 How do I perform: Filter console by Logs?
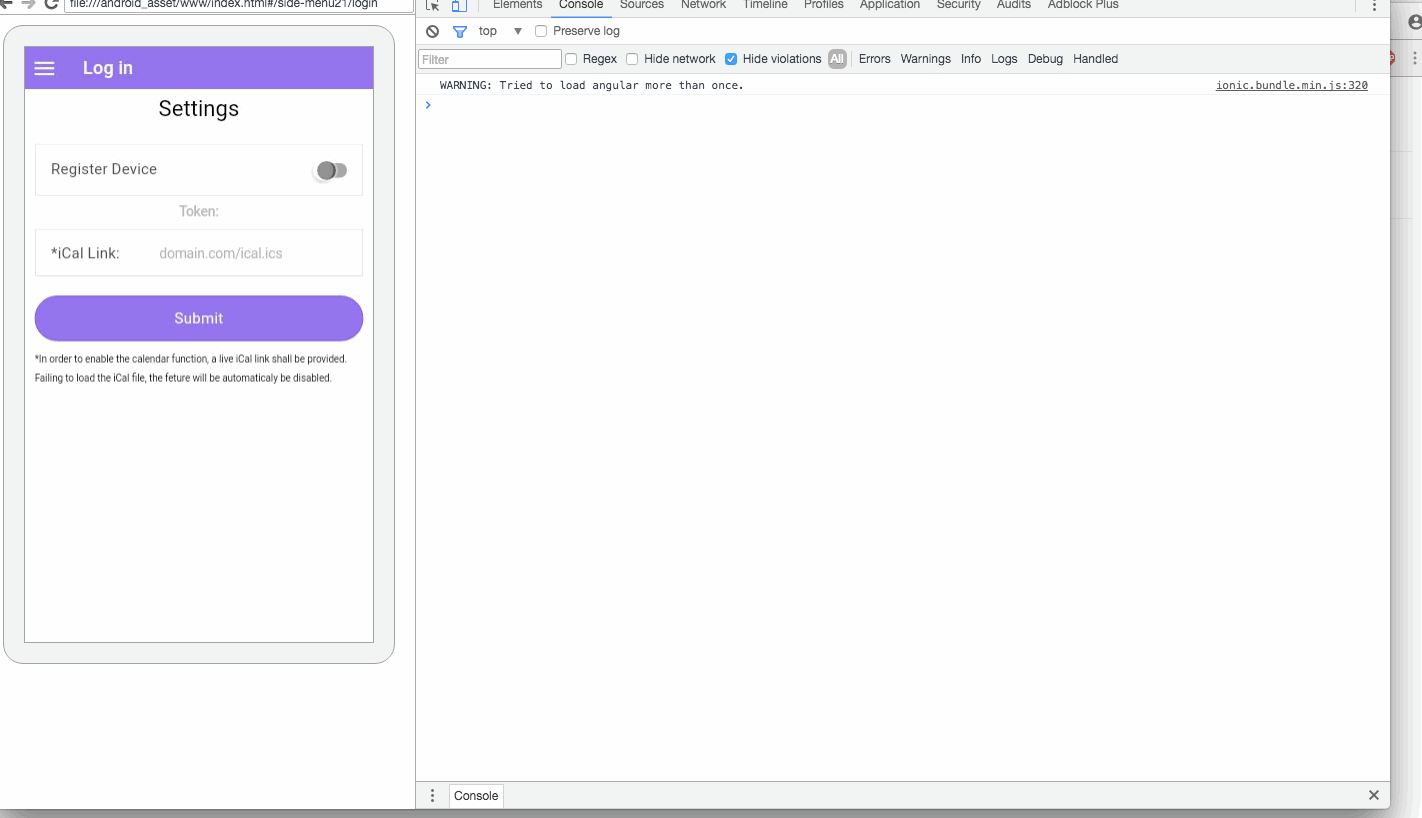[1004, 59]
